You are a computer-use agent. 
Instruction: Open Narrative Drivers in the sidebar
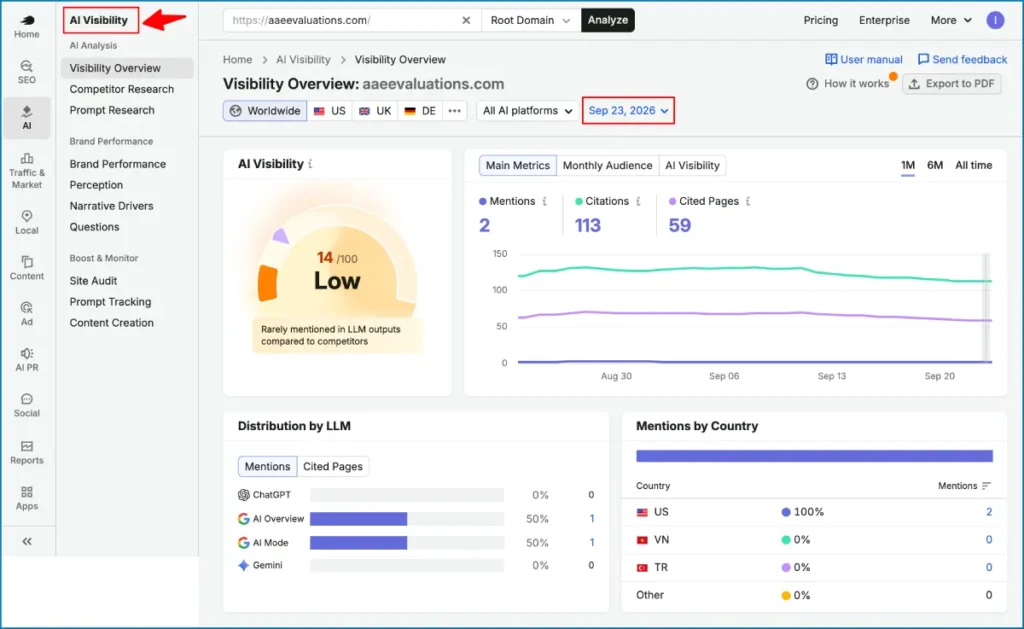(111, 206)
